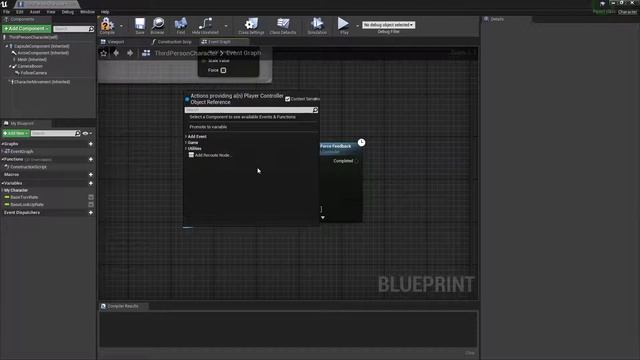Click the Add Component button
The width and height of the screenshot is (640, 360).
[x=26, y=29]
